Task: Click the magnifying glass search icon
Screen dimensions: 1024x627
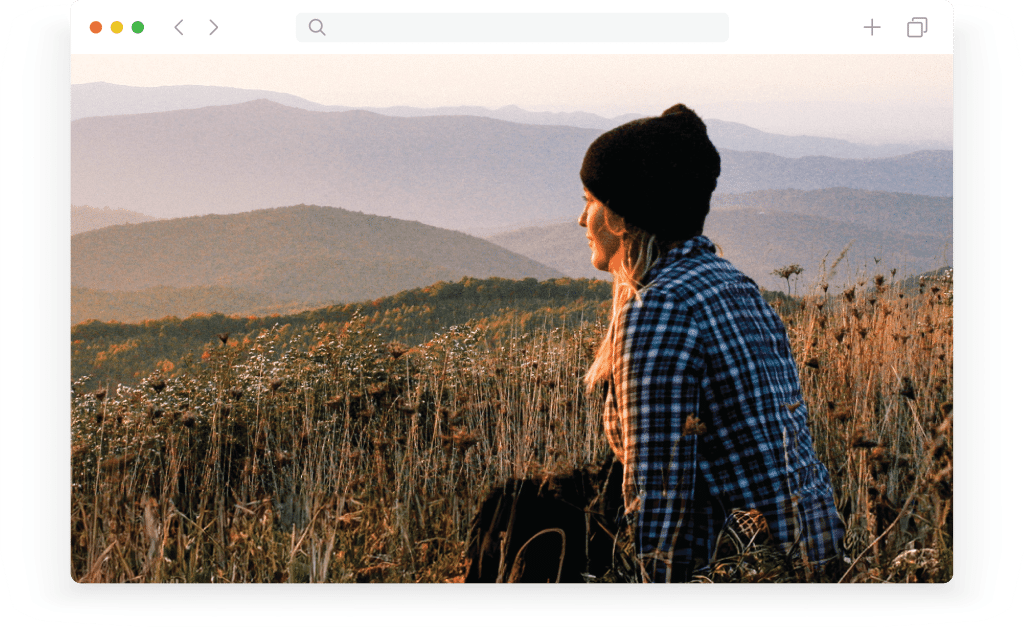Action: tap(317, 27)
